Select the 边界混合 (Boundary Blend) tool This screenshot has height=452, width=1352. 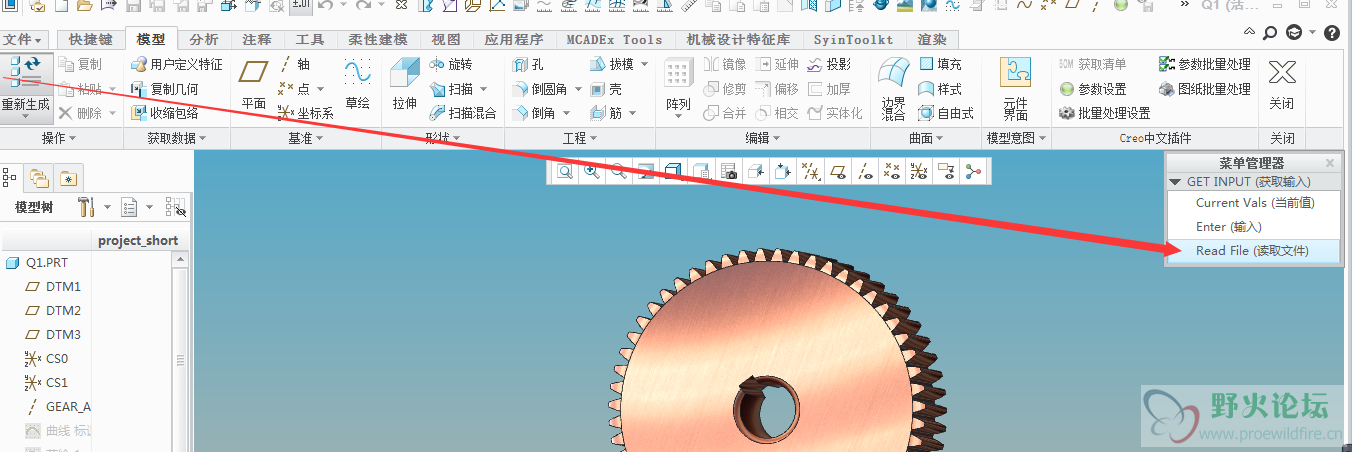pyautogui.click(x=893, y=88)
